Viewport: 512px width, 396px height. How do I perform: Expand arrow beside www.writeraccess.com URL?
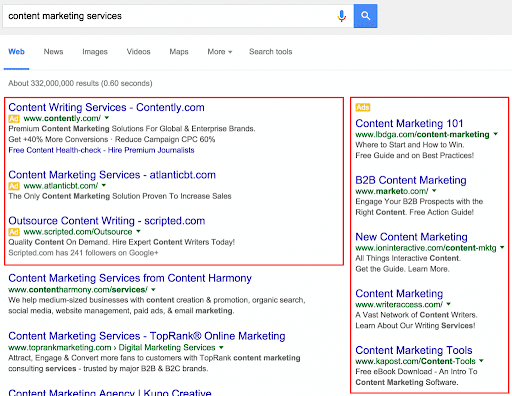tap(449, 304)
